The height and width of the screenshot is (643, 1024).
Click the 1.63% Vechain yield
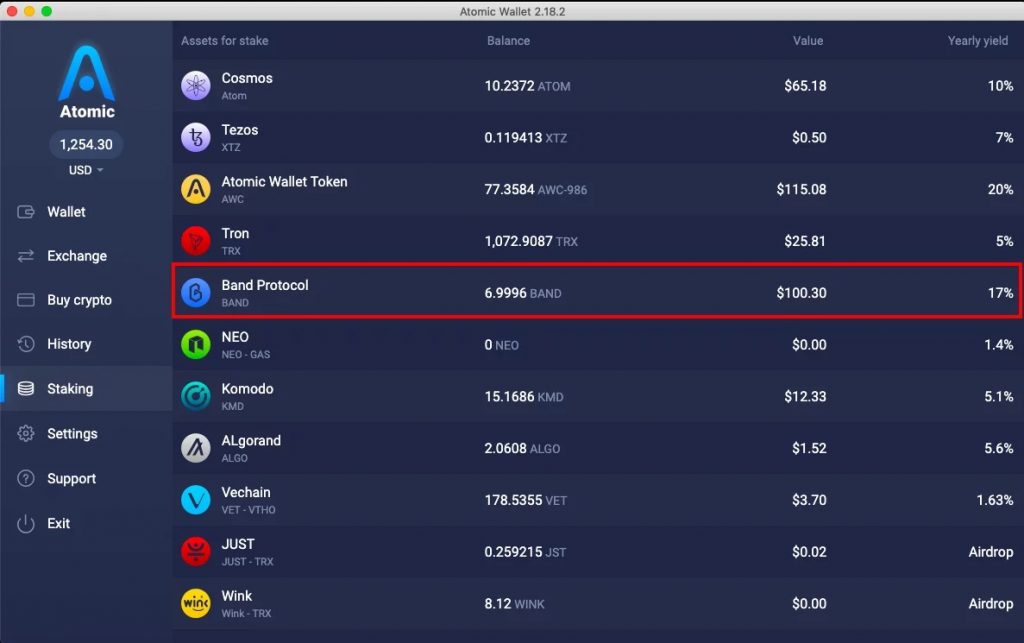[x=995, y=500]
